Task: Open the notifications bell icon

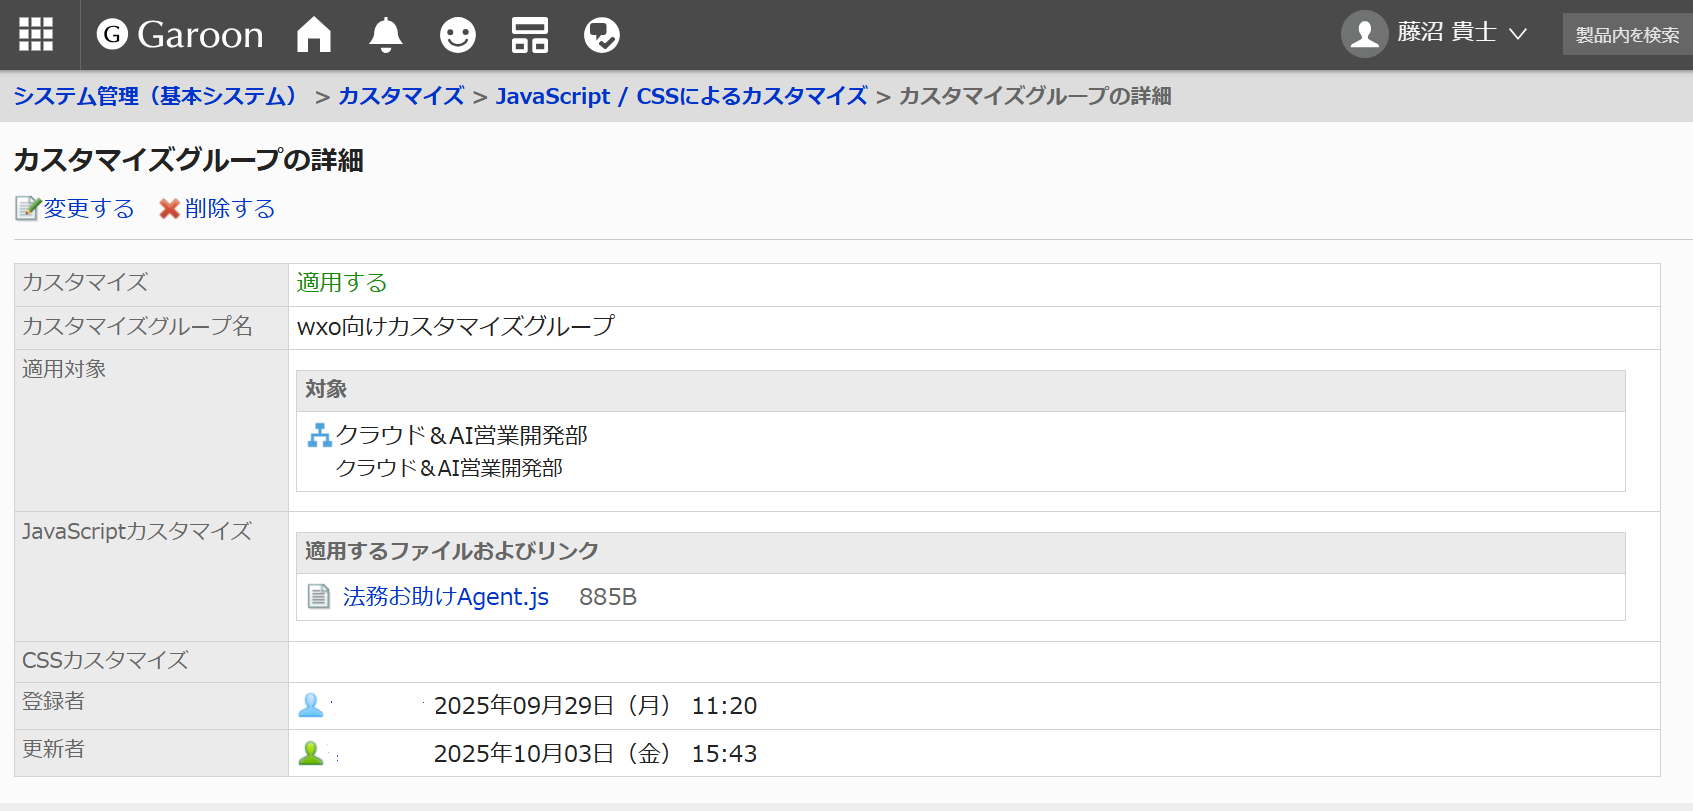Action: (386, 35)
